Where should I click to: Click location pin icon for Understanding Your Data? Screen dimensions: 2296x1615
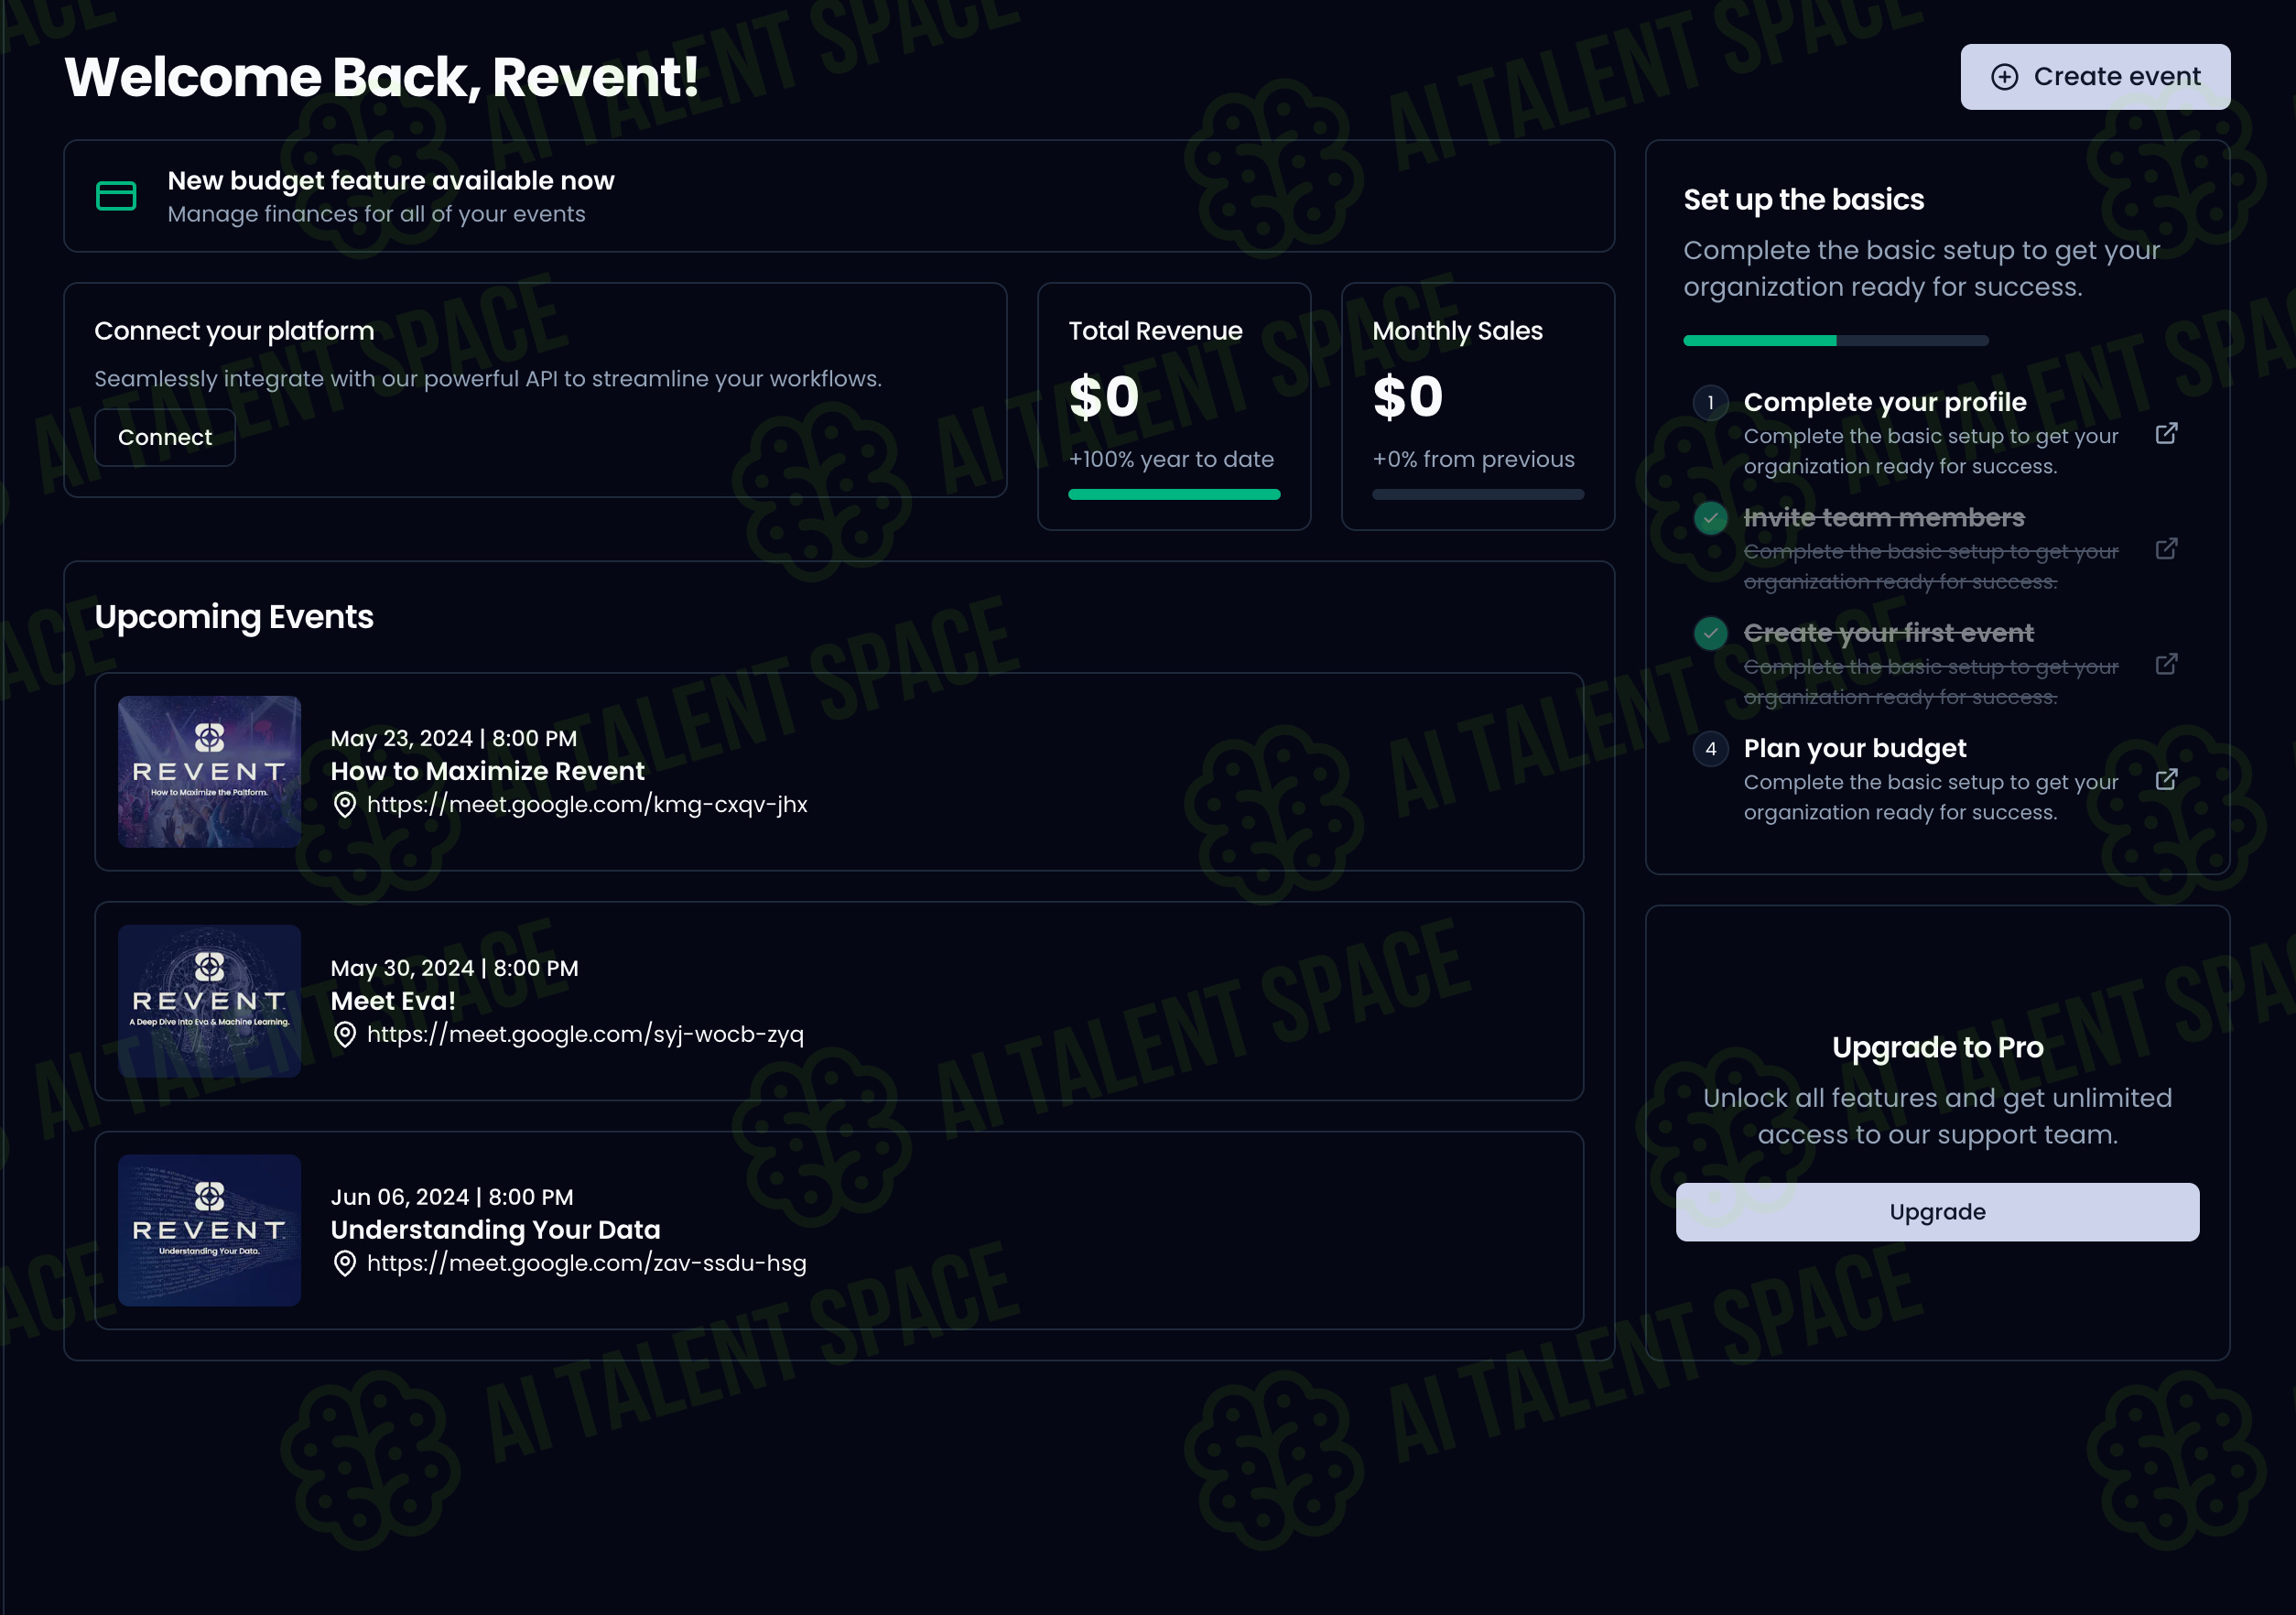(x=344, y=1264)
